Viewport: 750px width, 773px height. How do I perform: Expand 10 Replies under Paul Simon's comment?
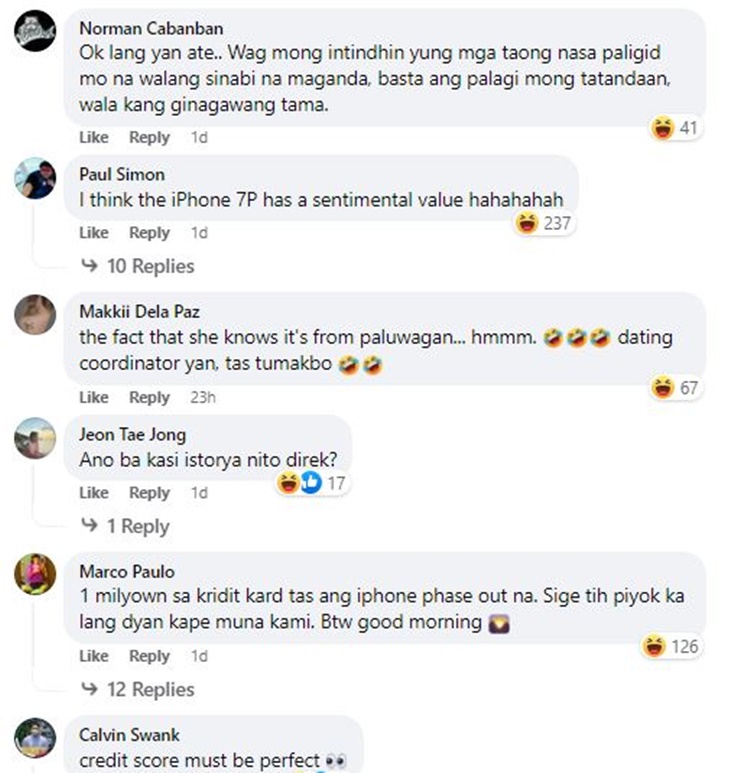click(x=138, y=266)
